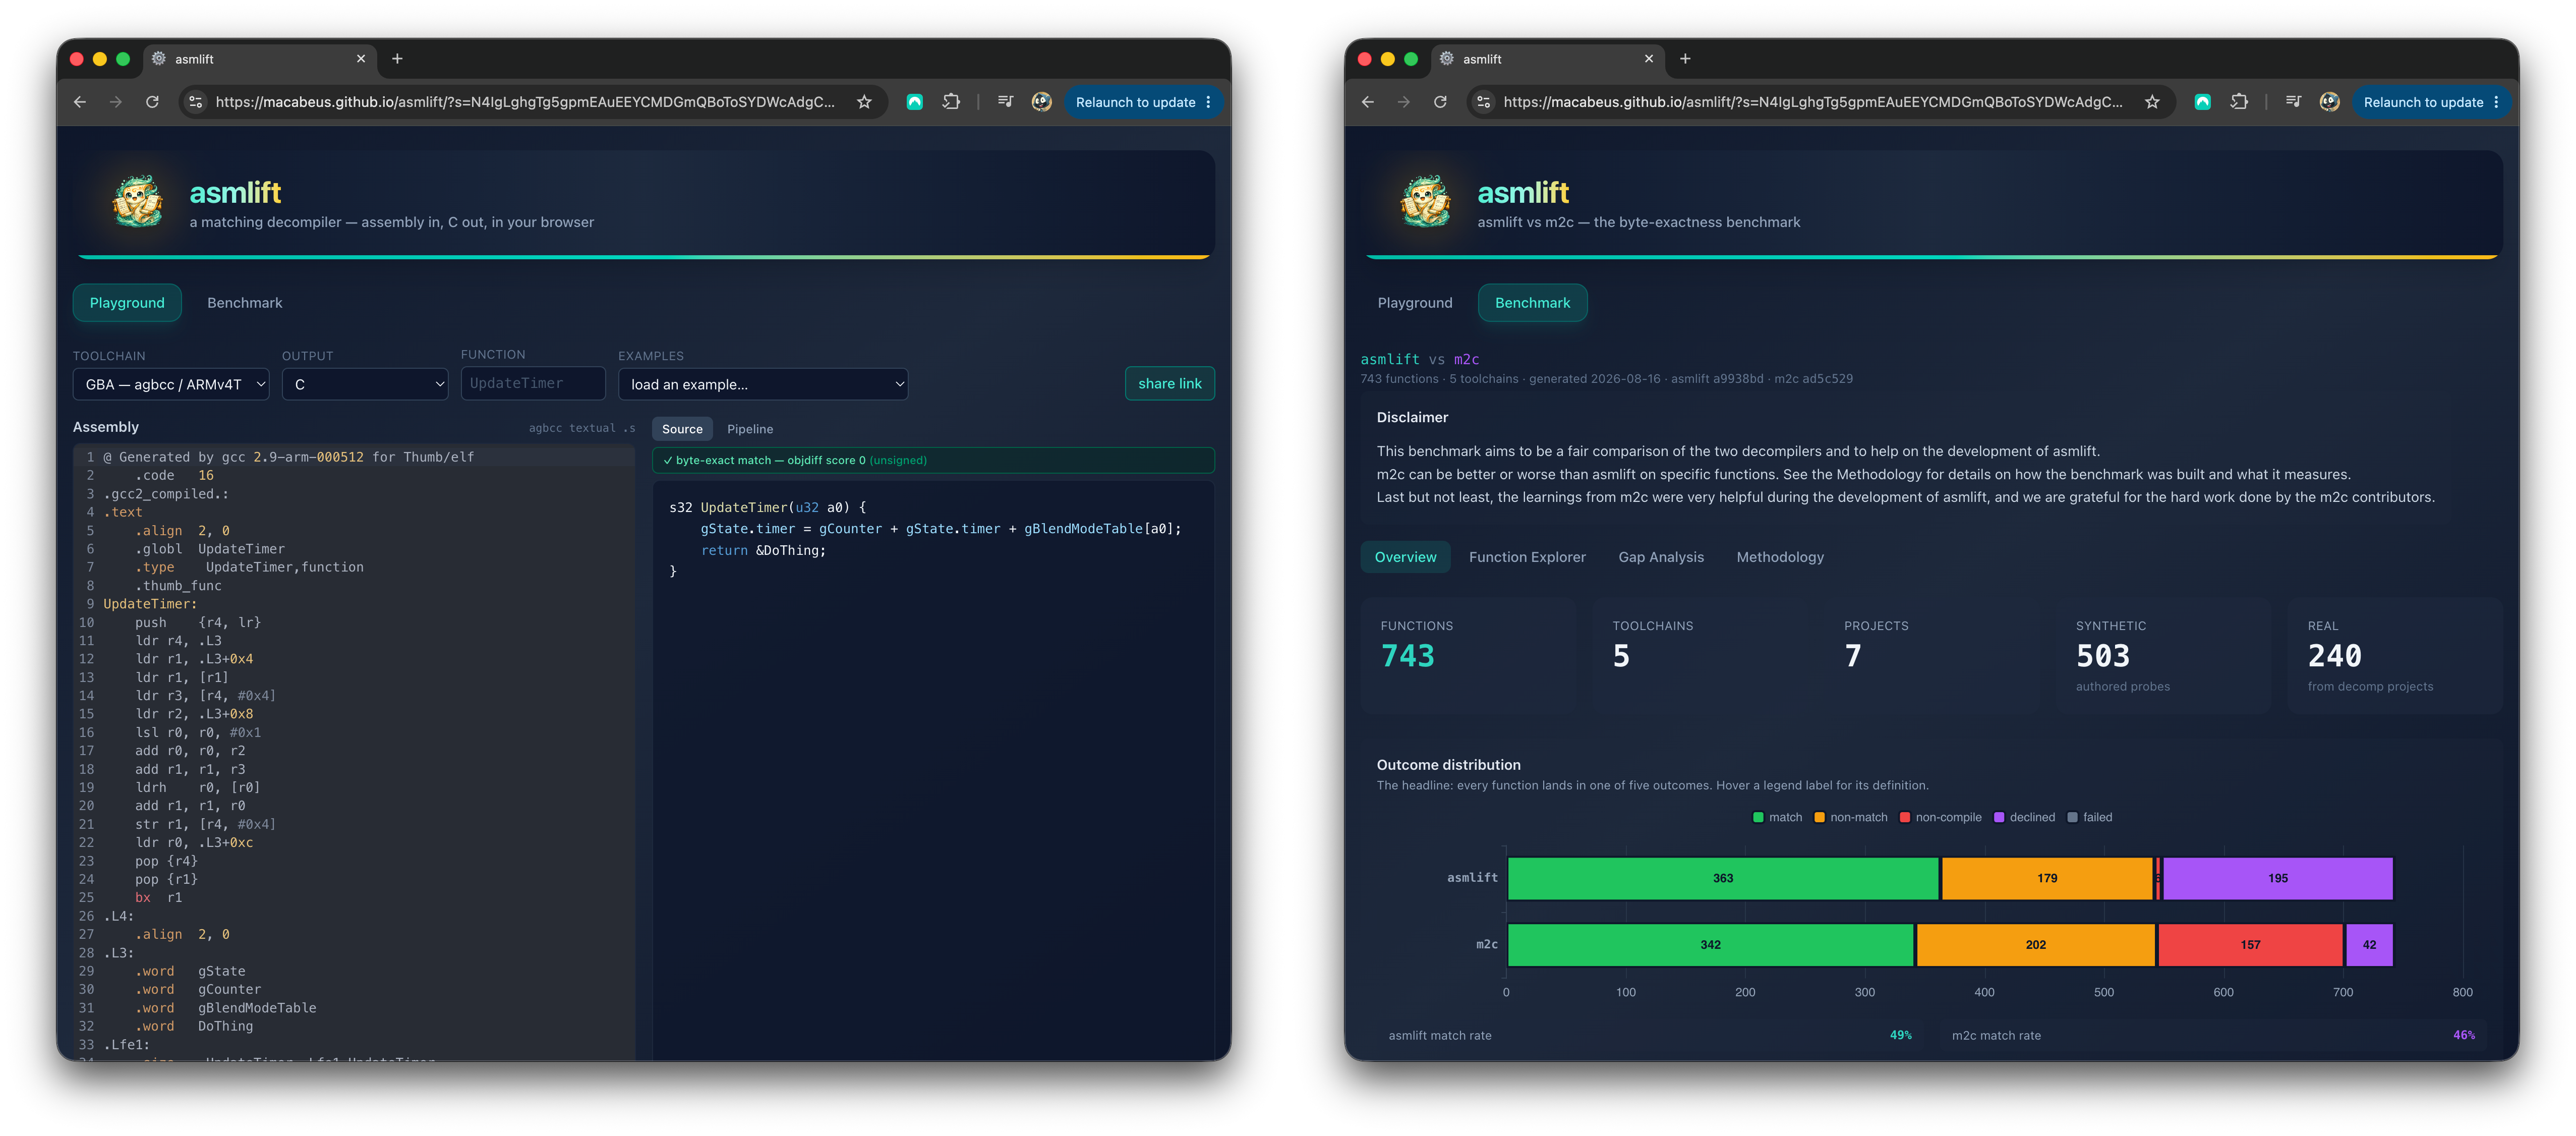The width and height of the screenshot is (2576, 1136).
Task: Click the asmlift mascot logo in left window
Action: click(138, 202)
